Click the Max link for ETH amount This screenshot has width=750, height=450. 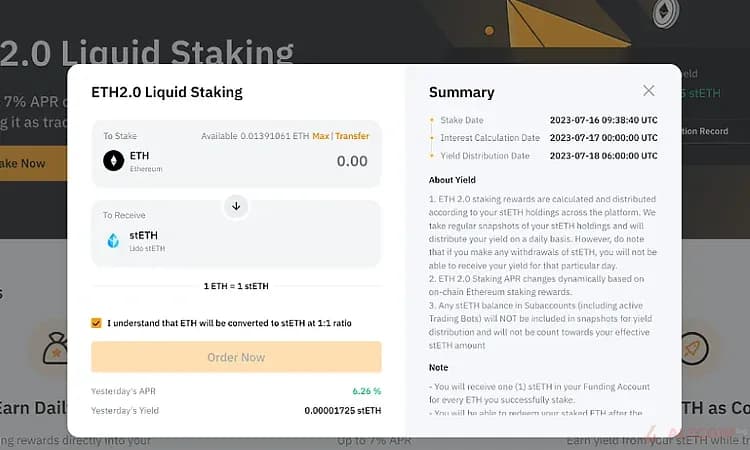[x=320, y=136]
